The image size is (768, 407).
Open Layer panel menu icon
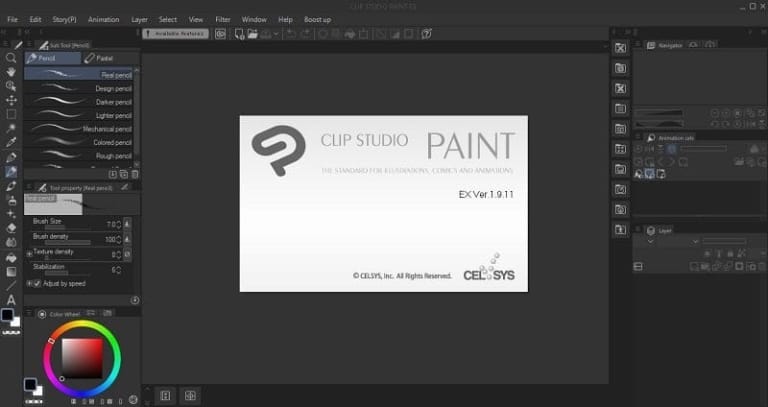coord(638,230)
